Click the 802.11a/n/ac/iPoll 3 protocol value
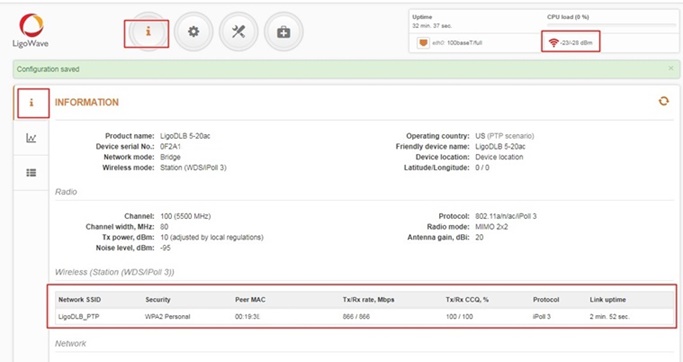683x362 pixels. coord(506,216)
